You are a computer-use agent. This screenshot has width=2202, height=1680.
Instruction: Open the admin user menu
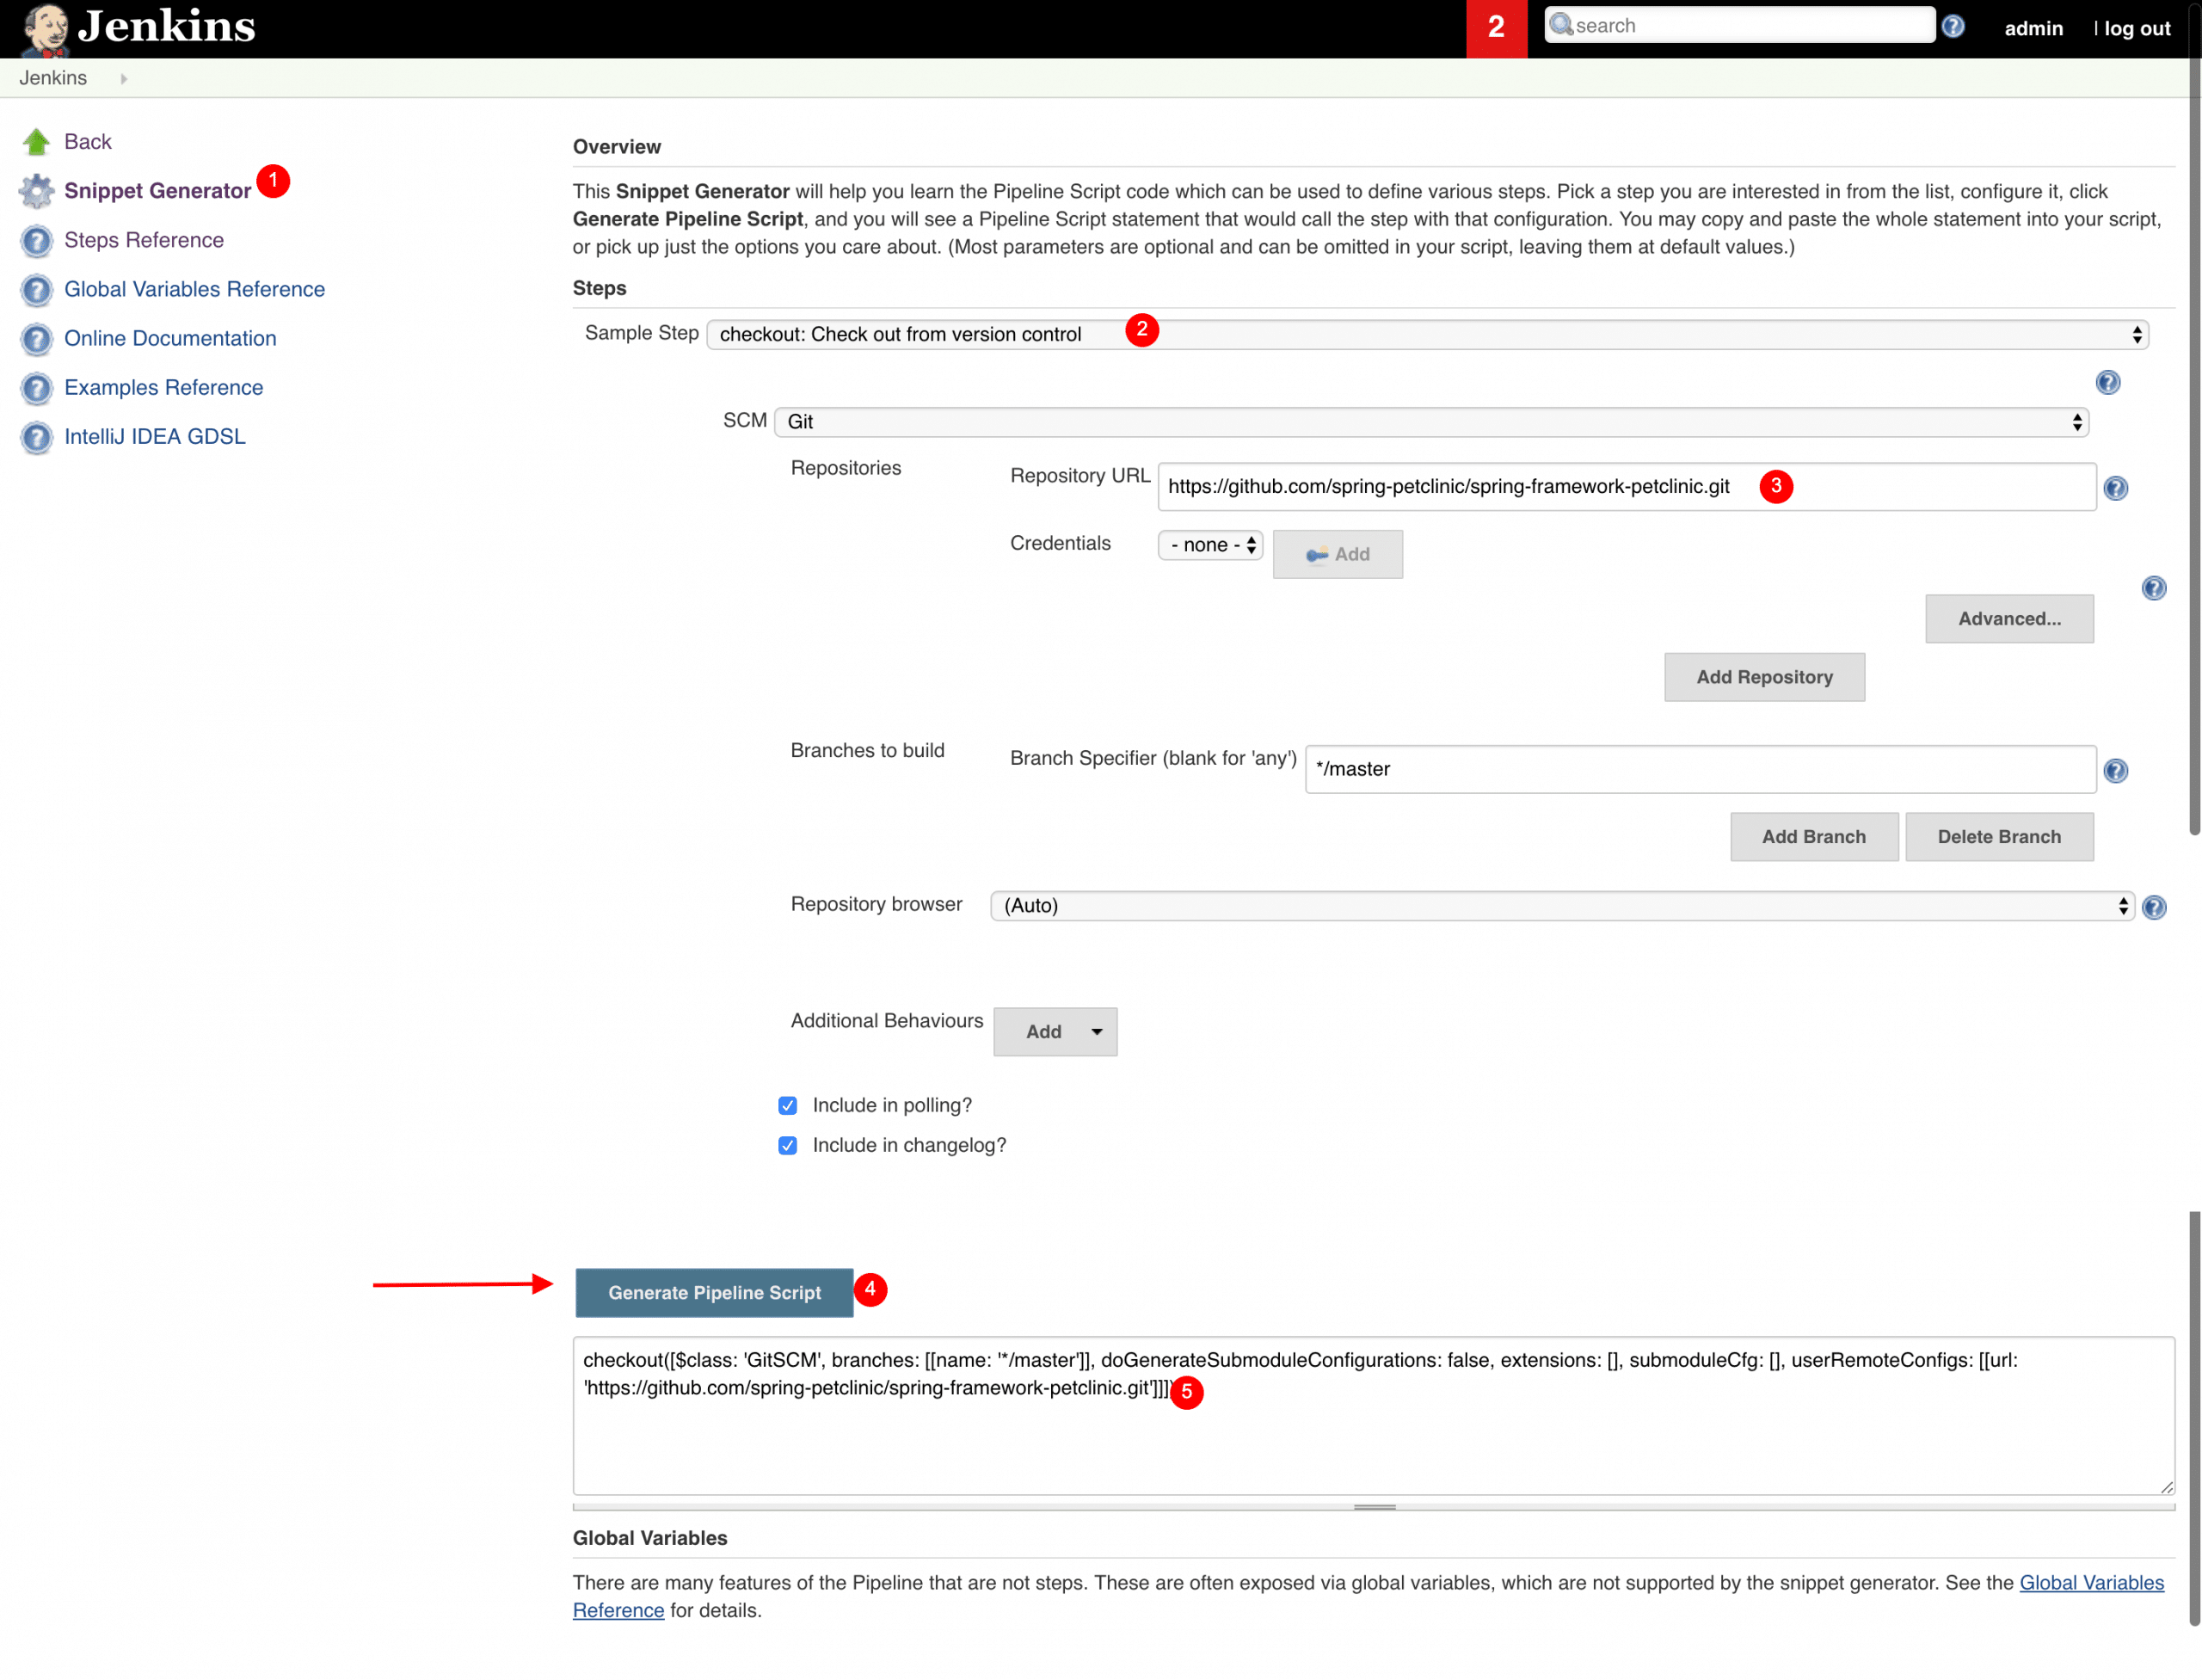pos(2033,28)
